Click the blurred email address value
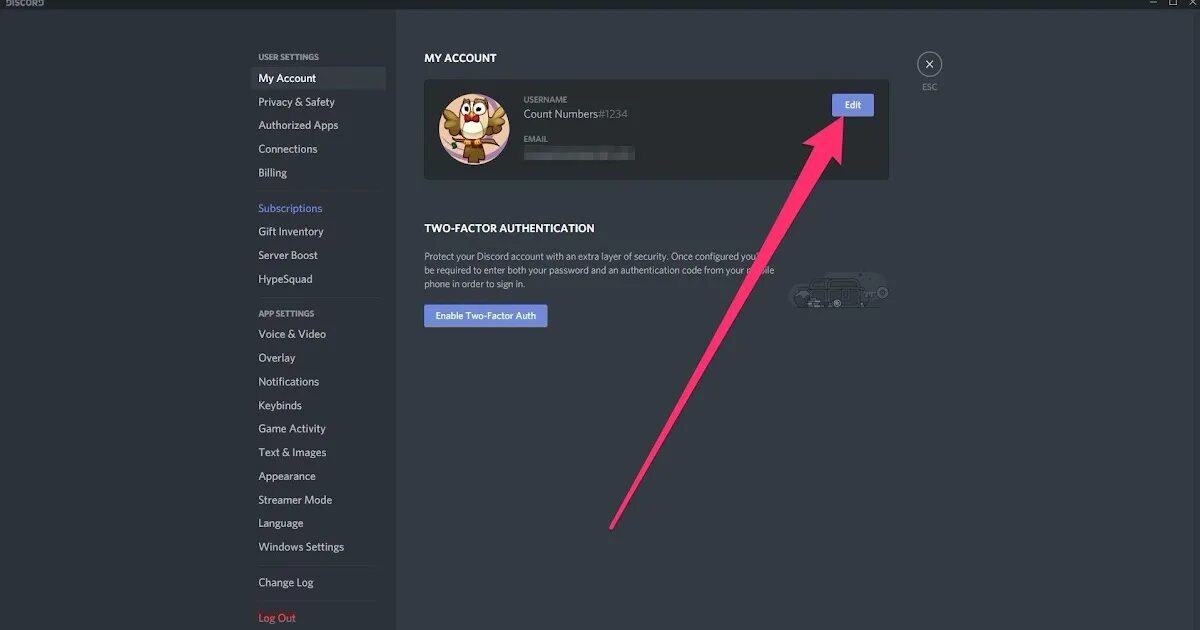1200x630 pixels. (579, 153)
